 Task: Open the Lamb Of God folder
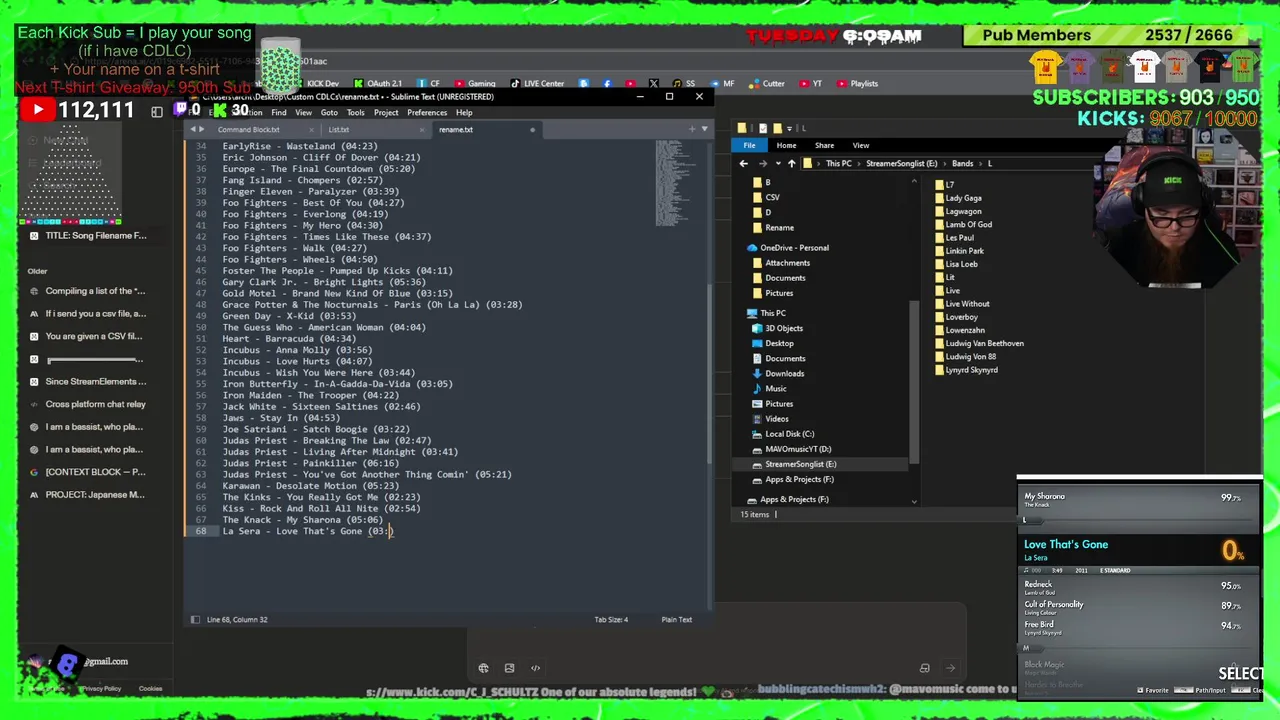pos(968,225)
